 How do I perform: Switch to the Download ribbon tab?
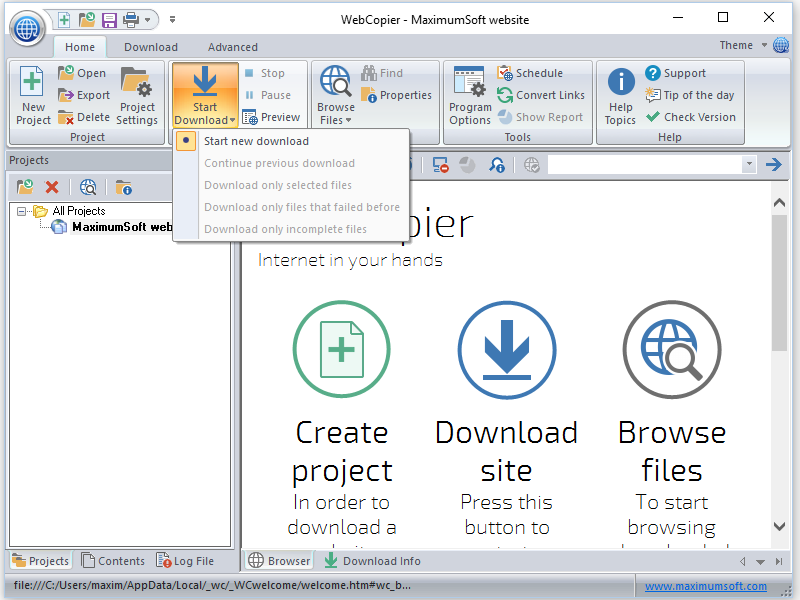click(x=151, y=47)
